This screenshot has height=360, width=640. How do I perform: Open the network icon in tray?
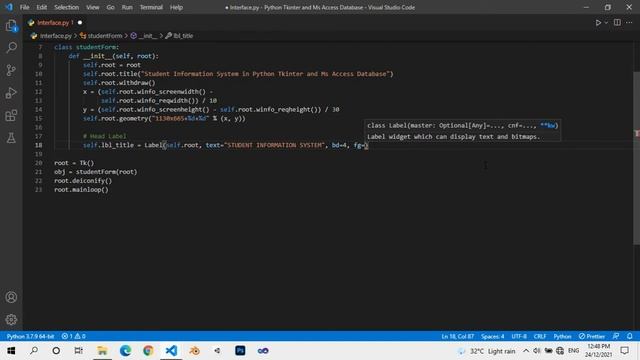point(560,351)
